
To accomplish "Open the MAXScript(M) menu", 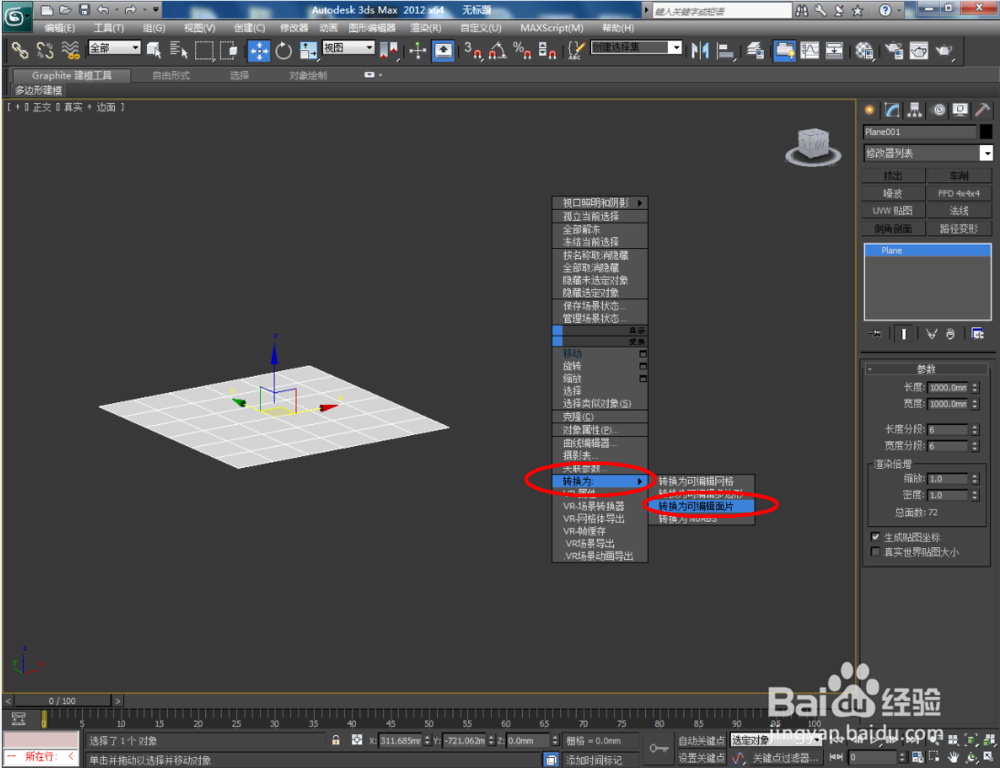I will pos(552,28).
